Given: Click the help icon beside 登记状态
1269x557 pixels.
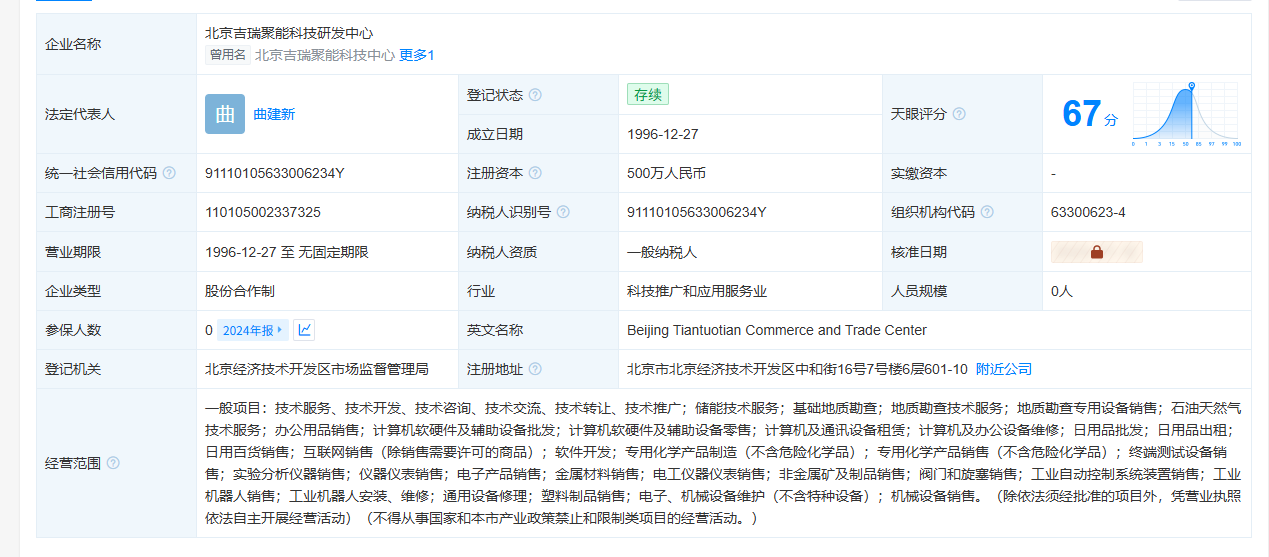Looking at the screenshot, I should coord(535,95).
